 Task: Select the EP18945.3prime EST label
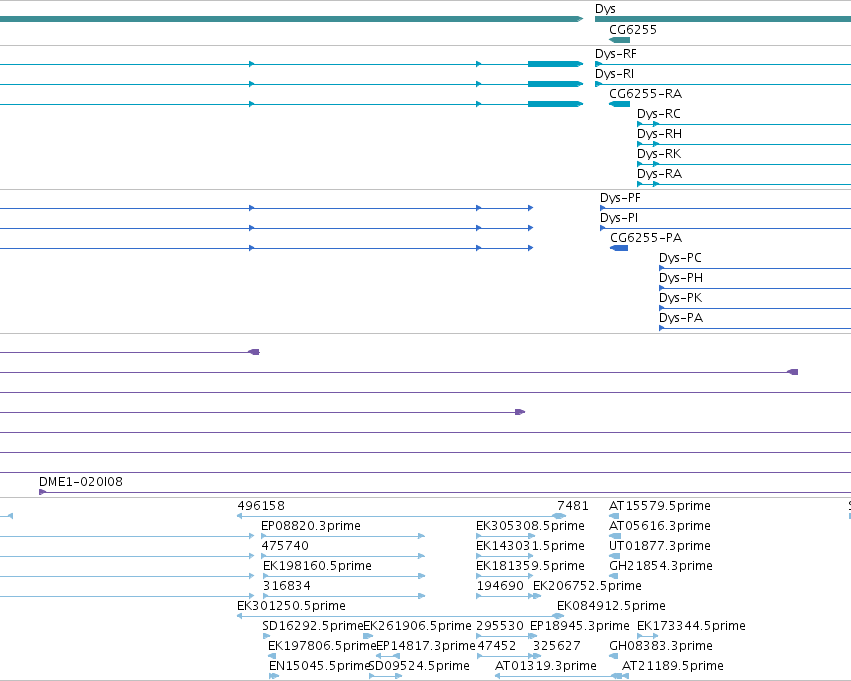(x=580, y=626)
